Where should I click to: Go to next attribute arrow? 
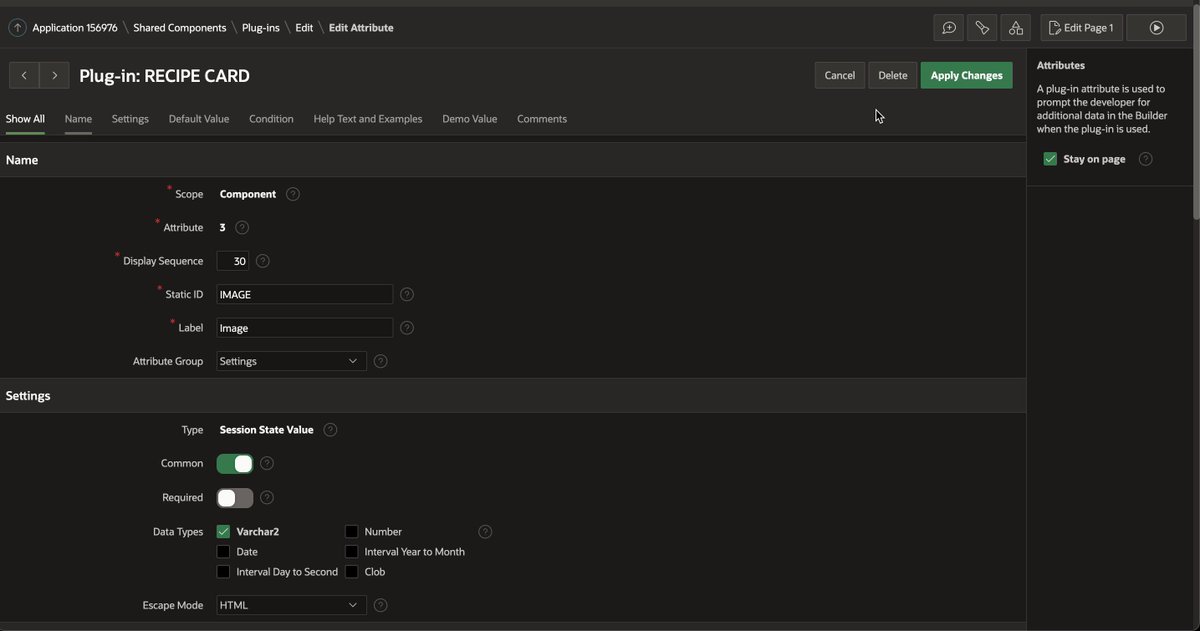[x=55, y=75]
